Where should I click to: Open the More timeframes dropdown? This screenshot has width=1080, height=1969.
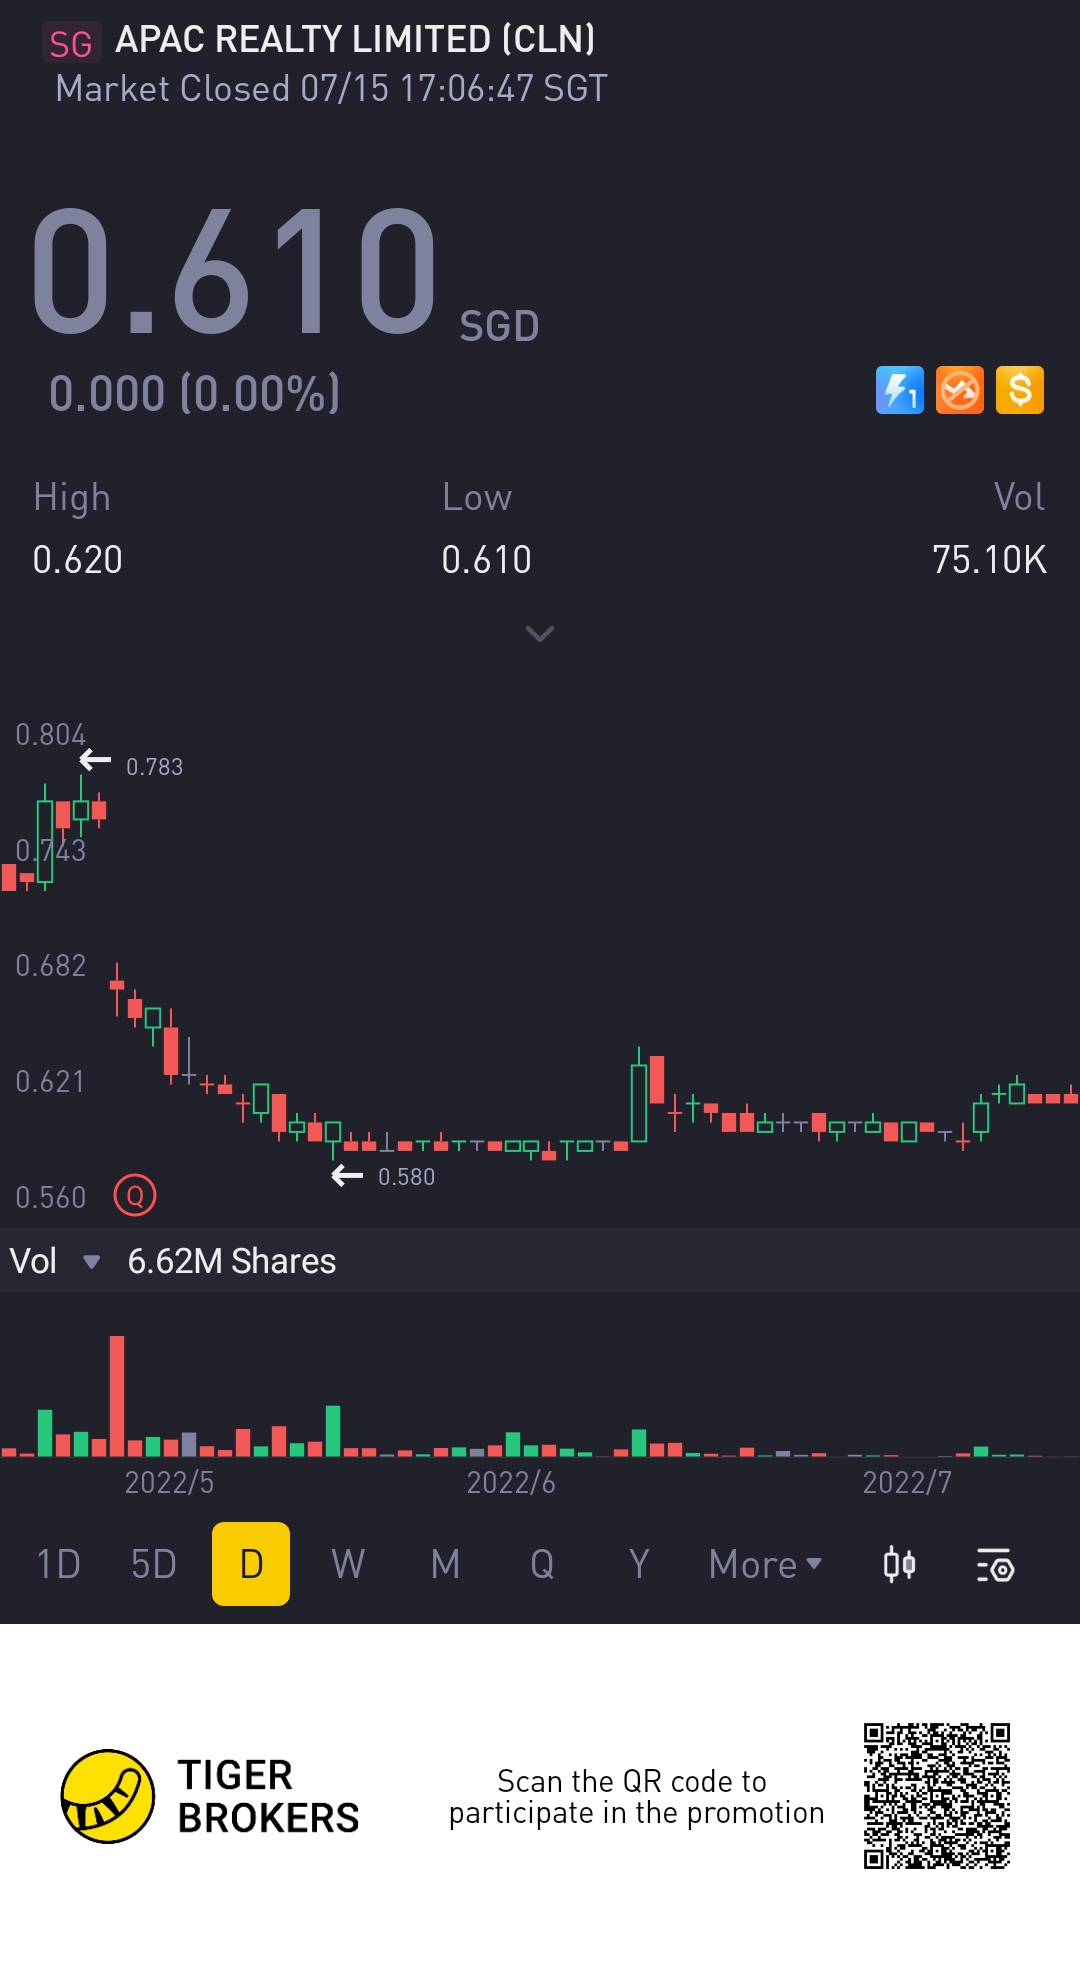(x=765, y=1564)
